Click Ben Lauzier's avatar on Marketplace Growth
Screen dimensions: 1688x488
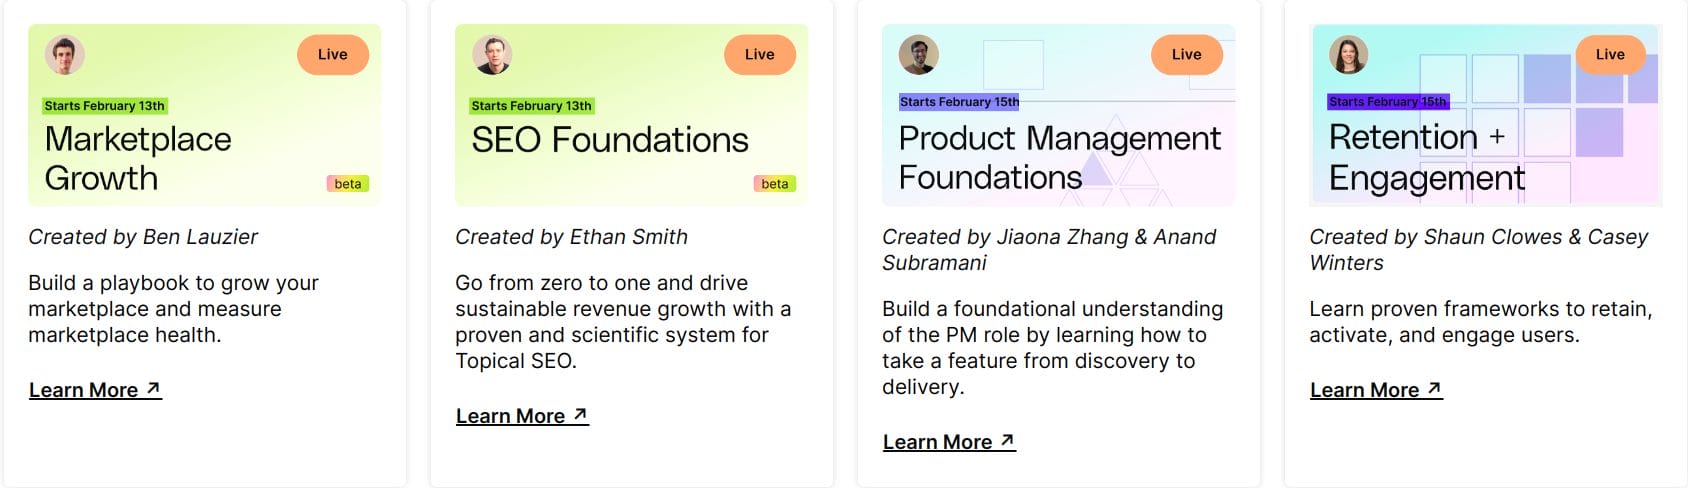tap(65, 55)
